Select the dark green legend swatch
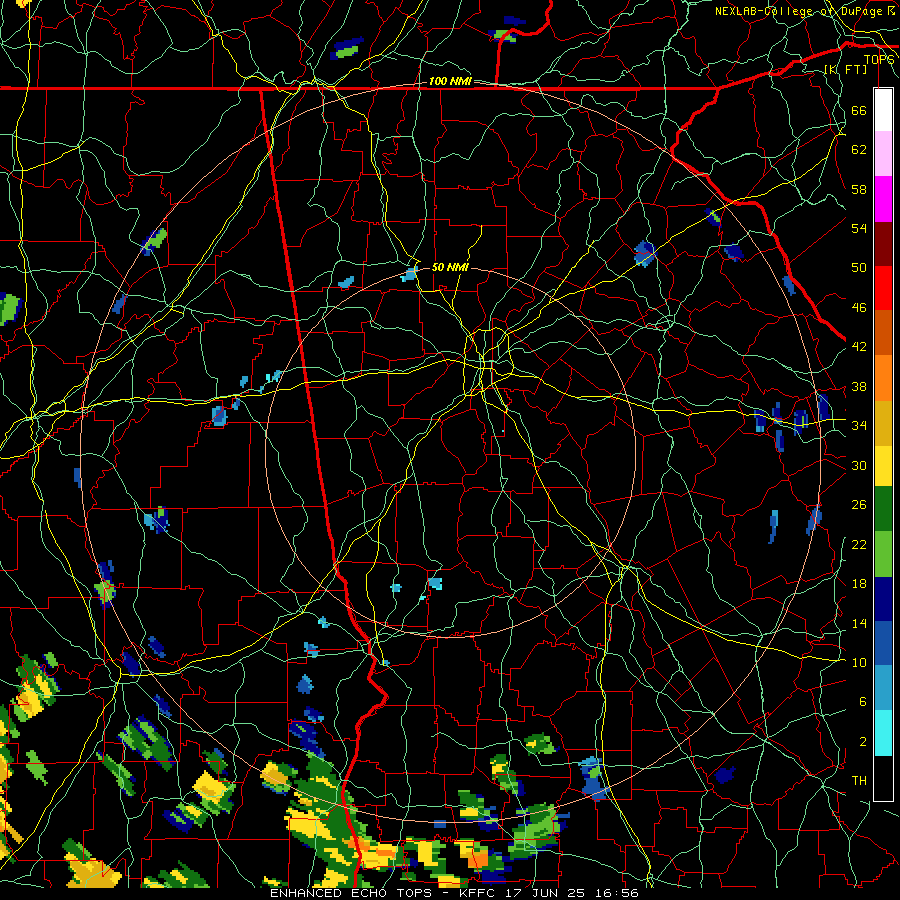This screenshot has height=900, width=900. 883,509
